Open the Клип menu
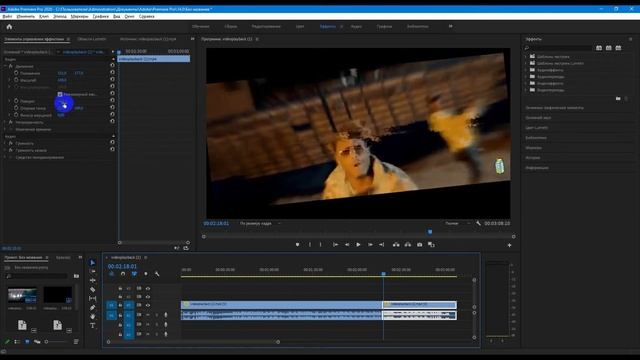 (x=44, y=16)
